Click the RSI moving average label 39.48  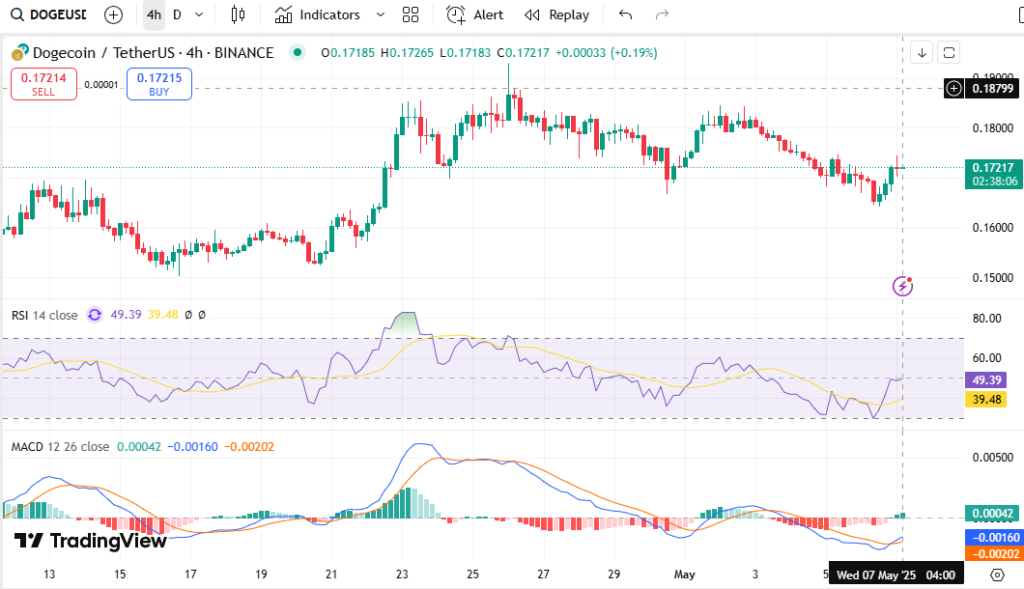coord(986,399)
